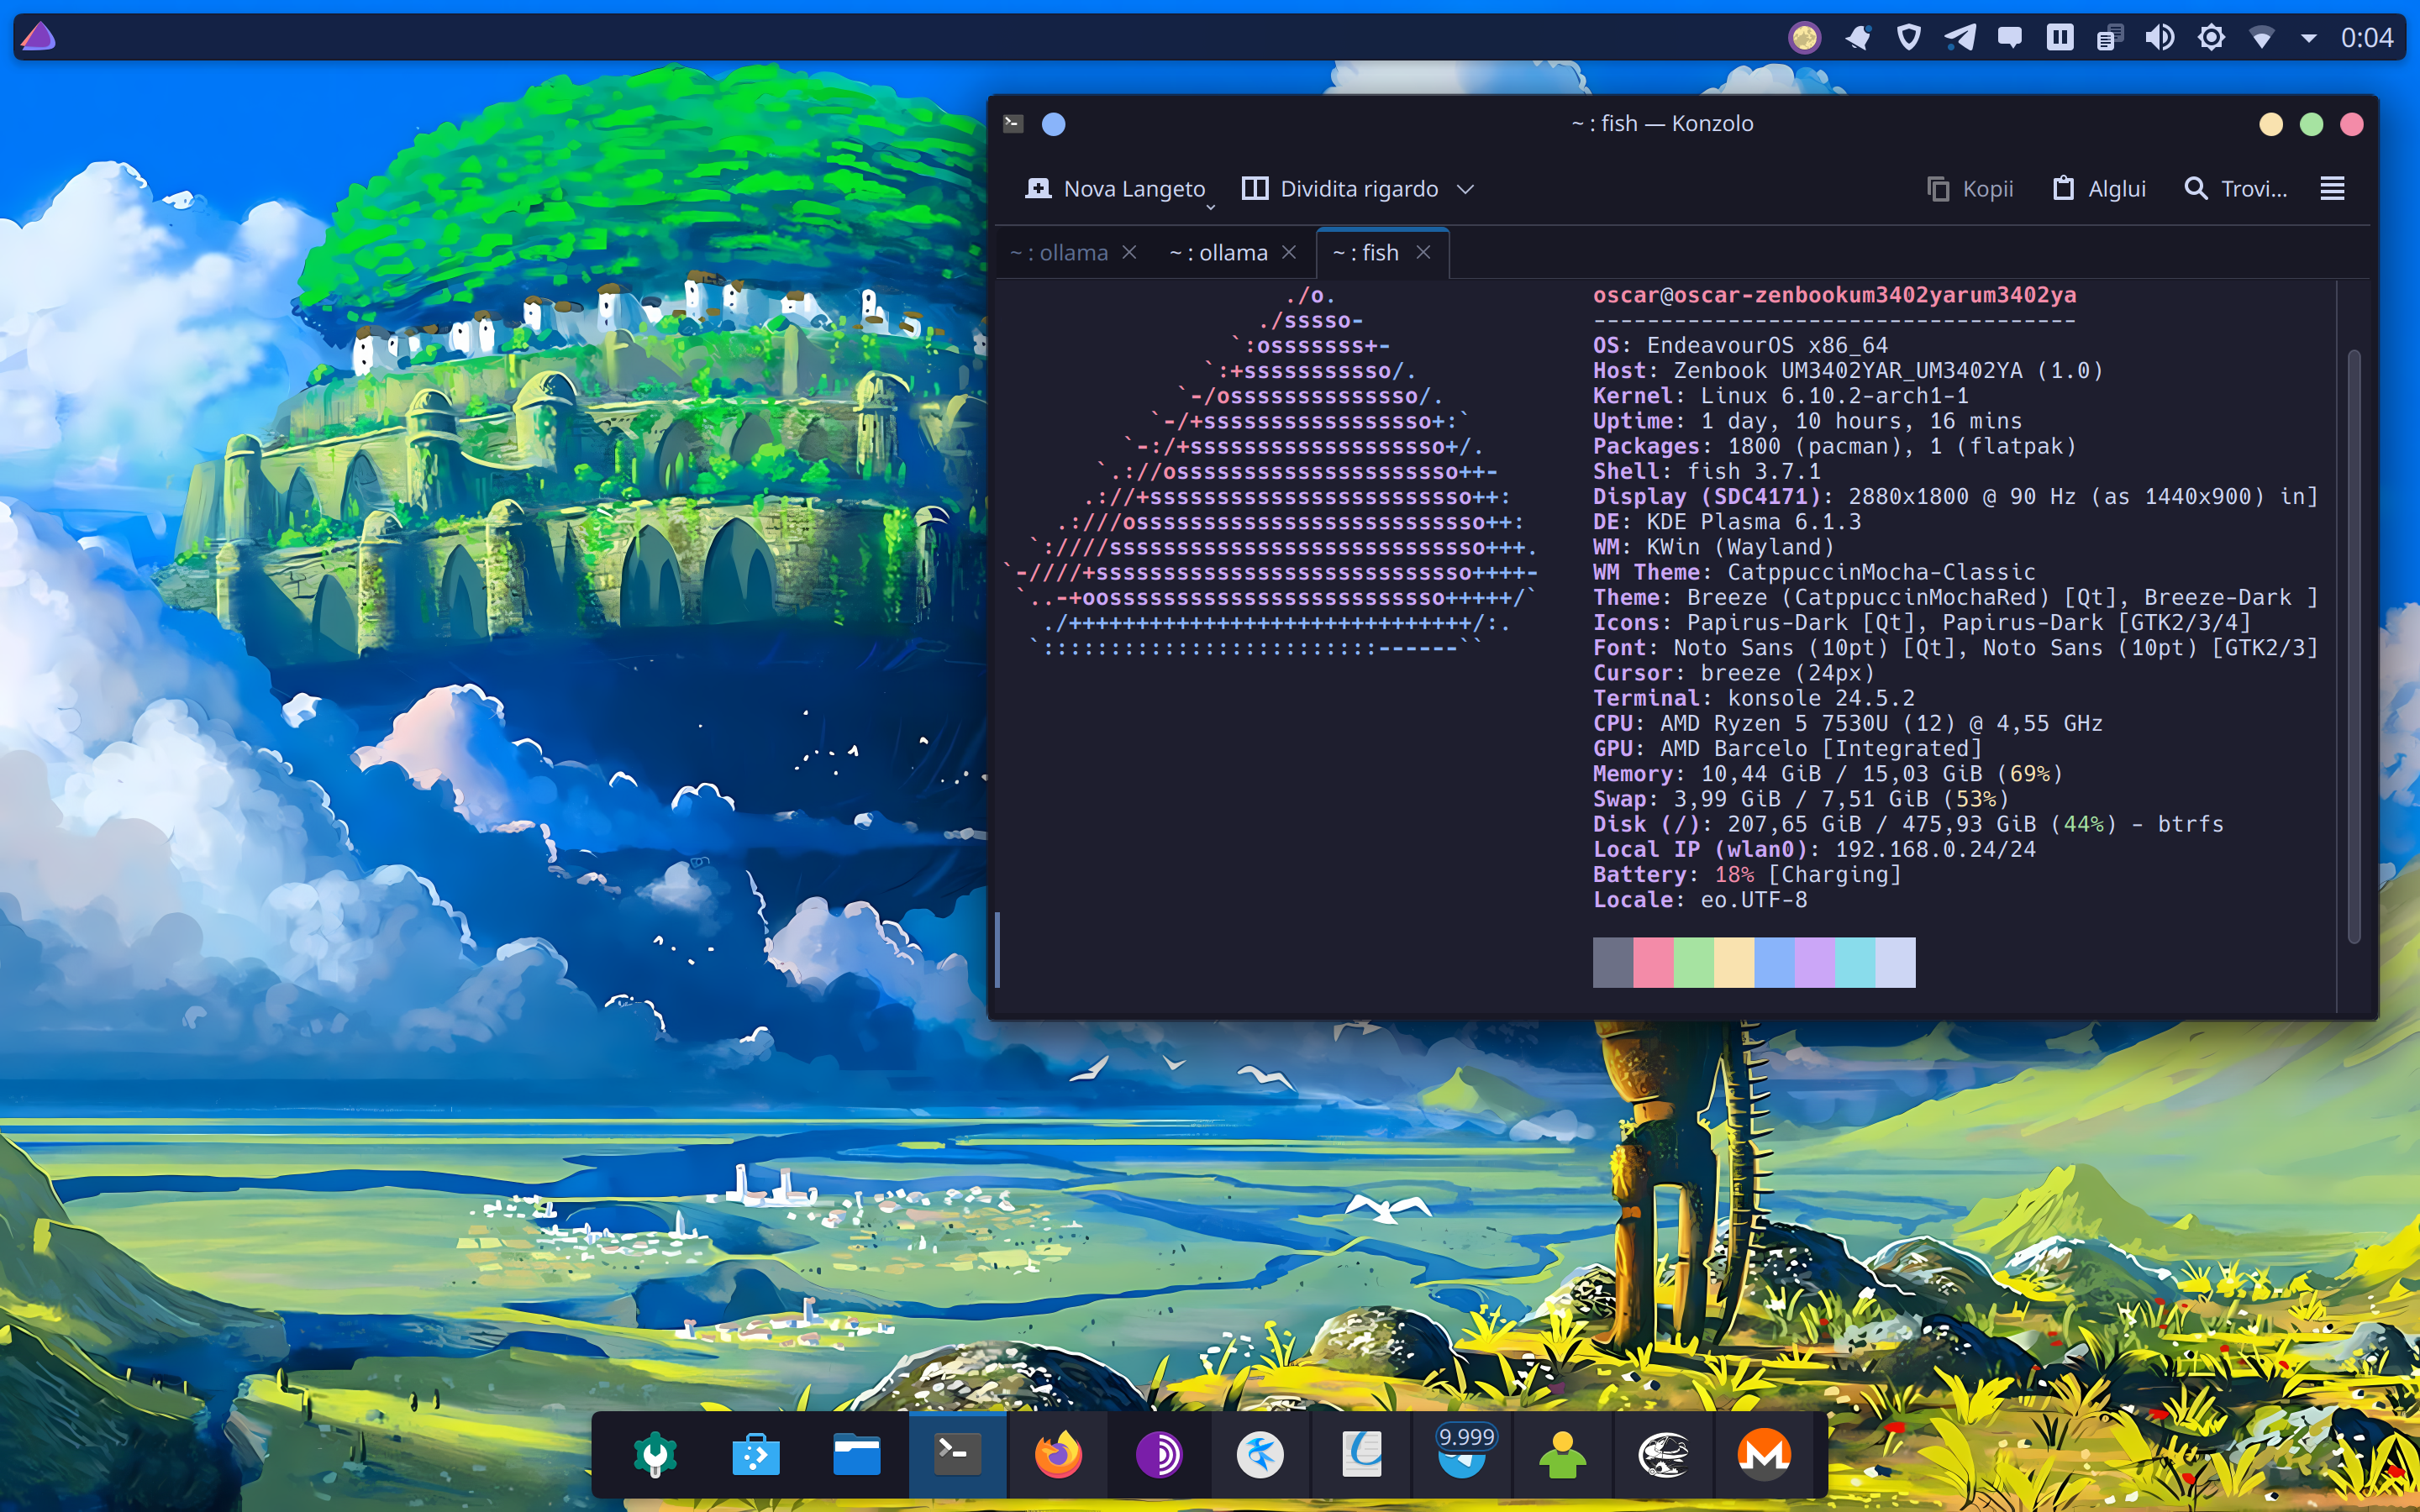
Task: Launch Firefox from the dock
Action: pyautogui.click(x=1058, y=1454)
